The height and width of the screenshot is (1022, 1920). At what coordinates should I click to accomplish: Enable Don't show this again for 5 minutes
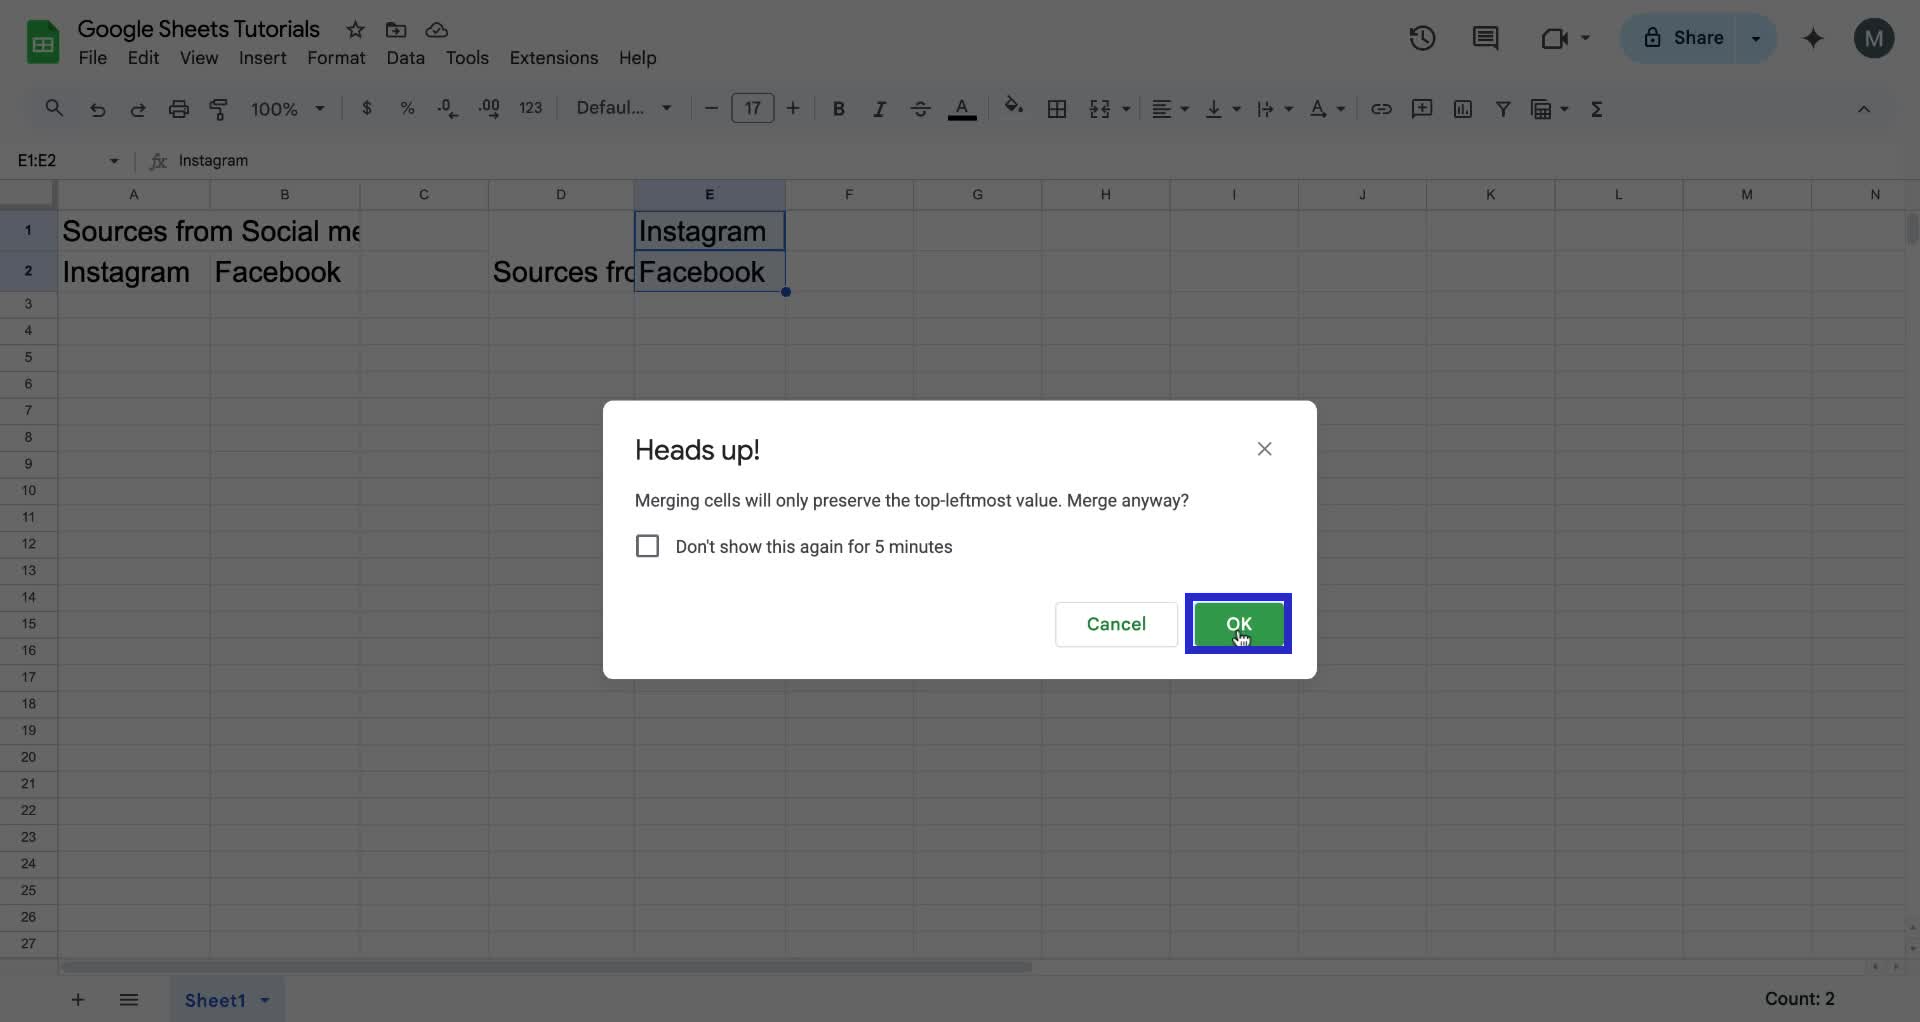[x=648, y=546]
